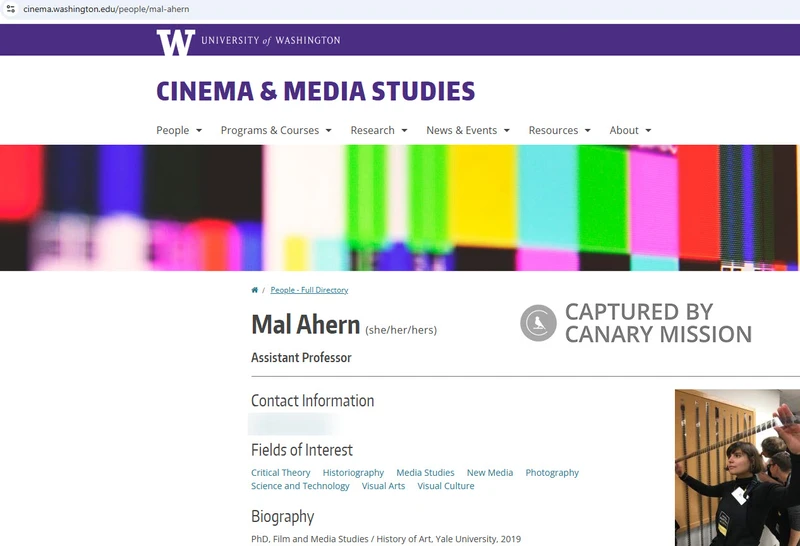800x546 pixels.
Task: Click the Contact Information heading
Action: (x=312, y=401)
